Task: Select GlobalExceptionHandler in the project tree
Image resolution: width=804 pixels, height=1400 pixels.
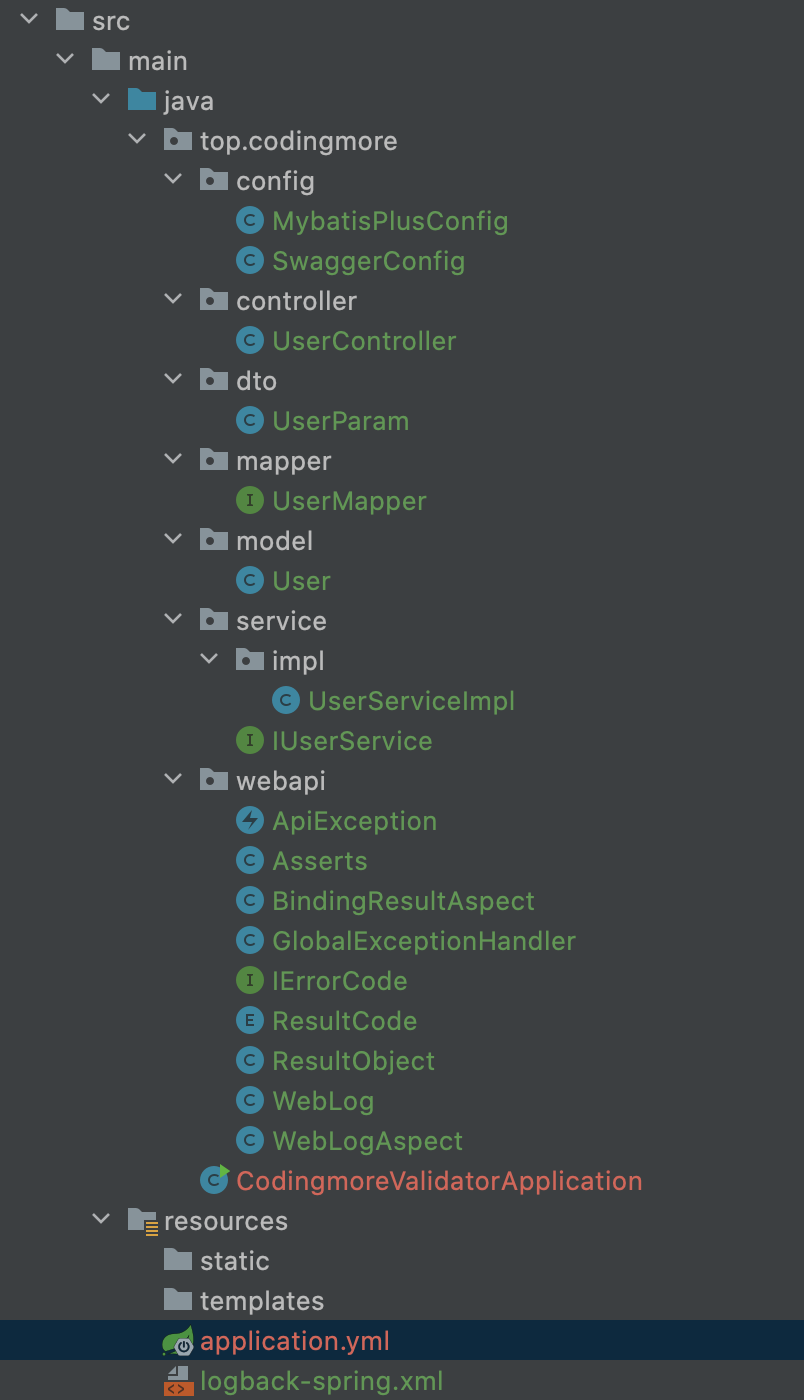Action: click(424, 941)
